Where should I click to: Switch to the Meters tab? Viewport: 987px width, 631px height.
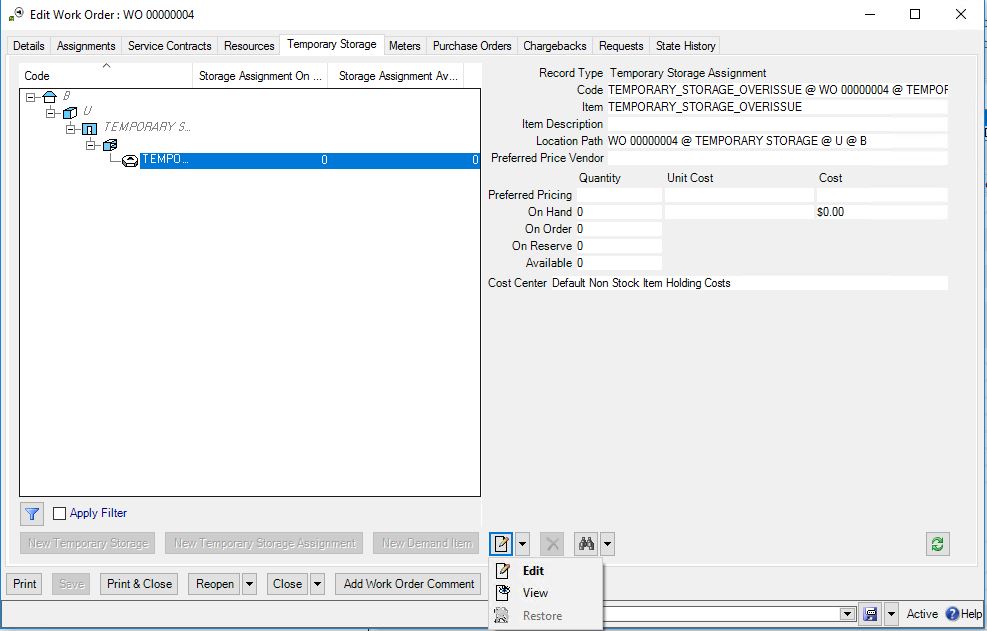click(x=404, y=46)
